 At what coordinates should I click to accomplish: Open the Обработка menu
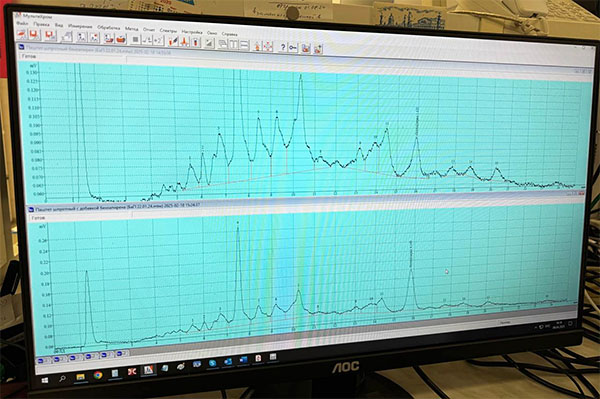(x=108, y=28)
